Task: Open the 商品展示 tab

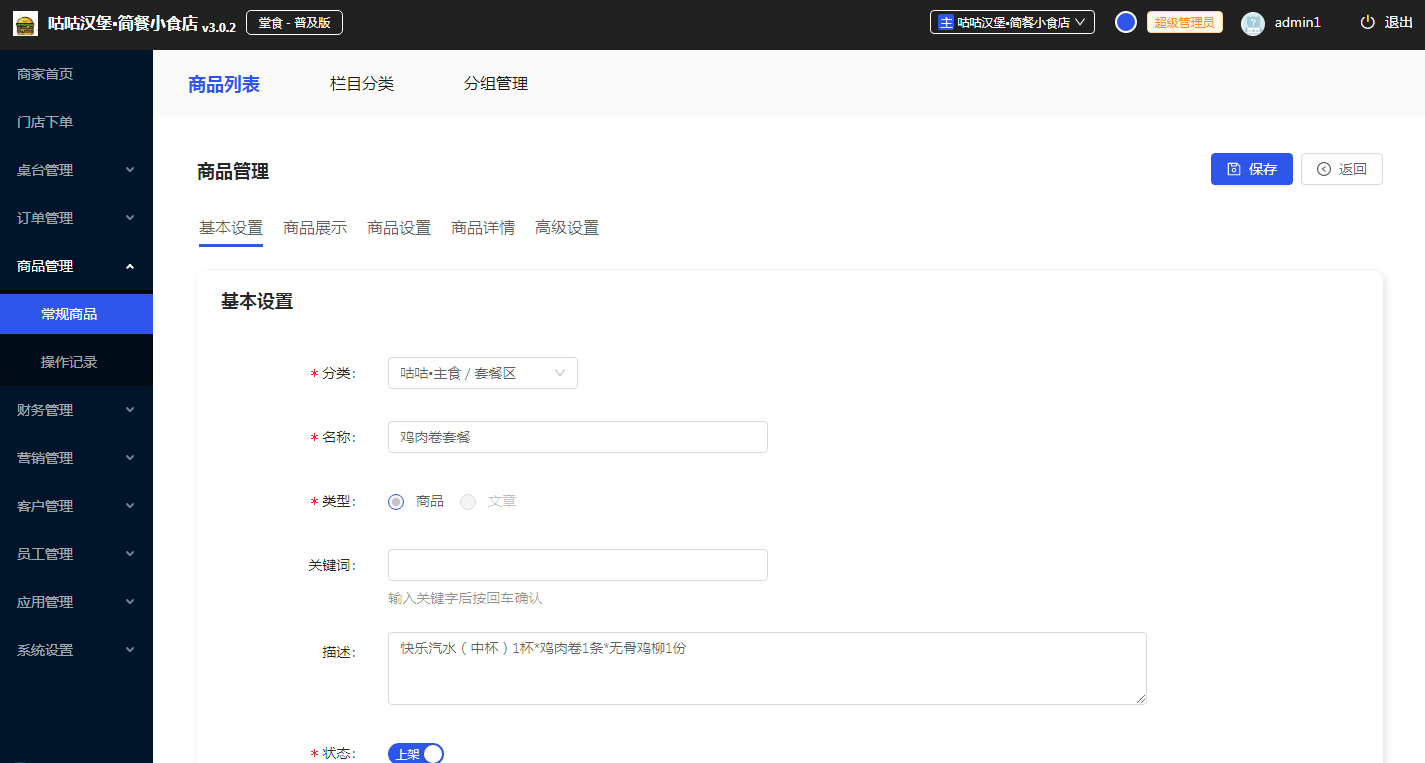Action: click(315, 228)
